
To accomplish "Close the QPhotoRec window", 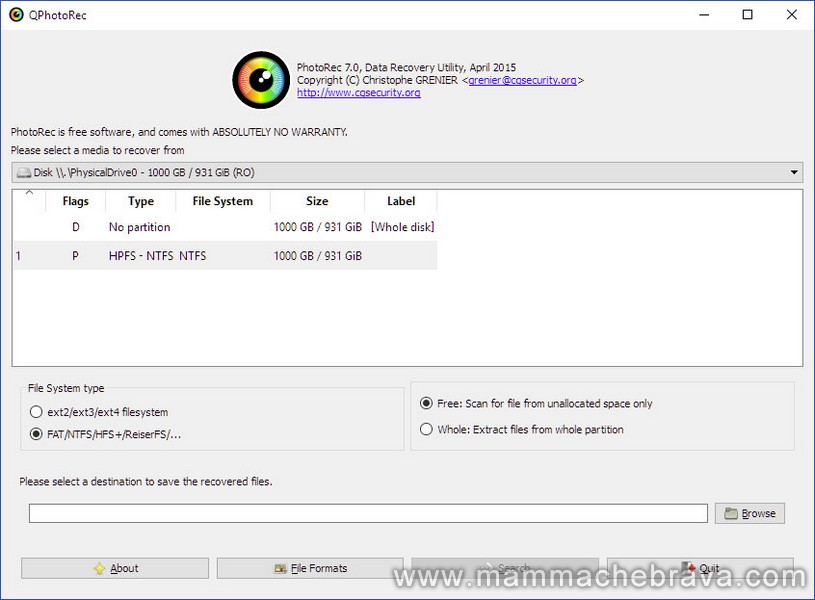I will [x=791, y=15].
